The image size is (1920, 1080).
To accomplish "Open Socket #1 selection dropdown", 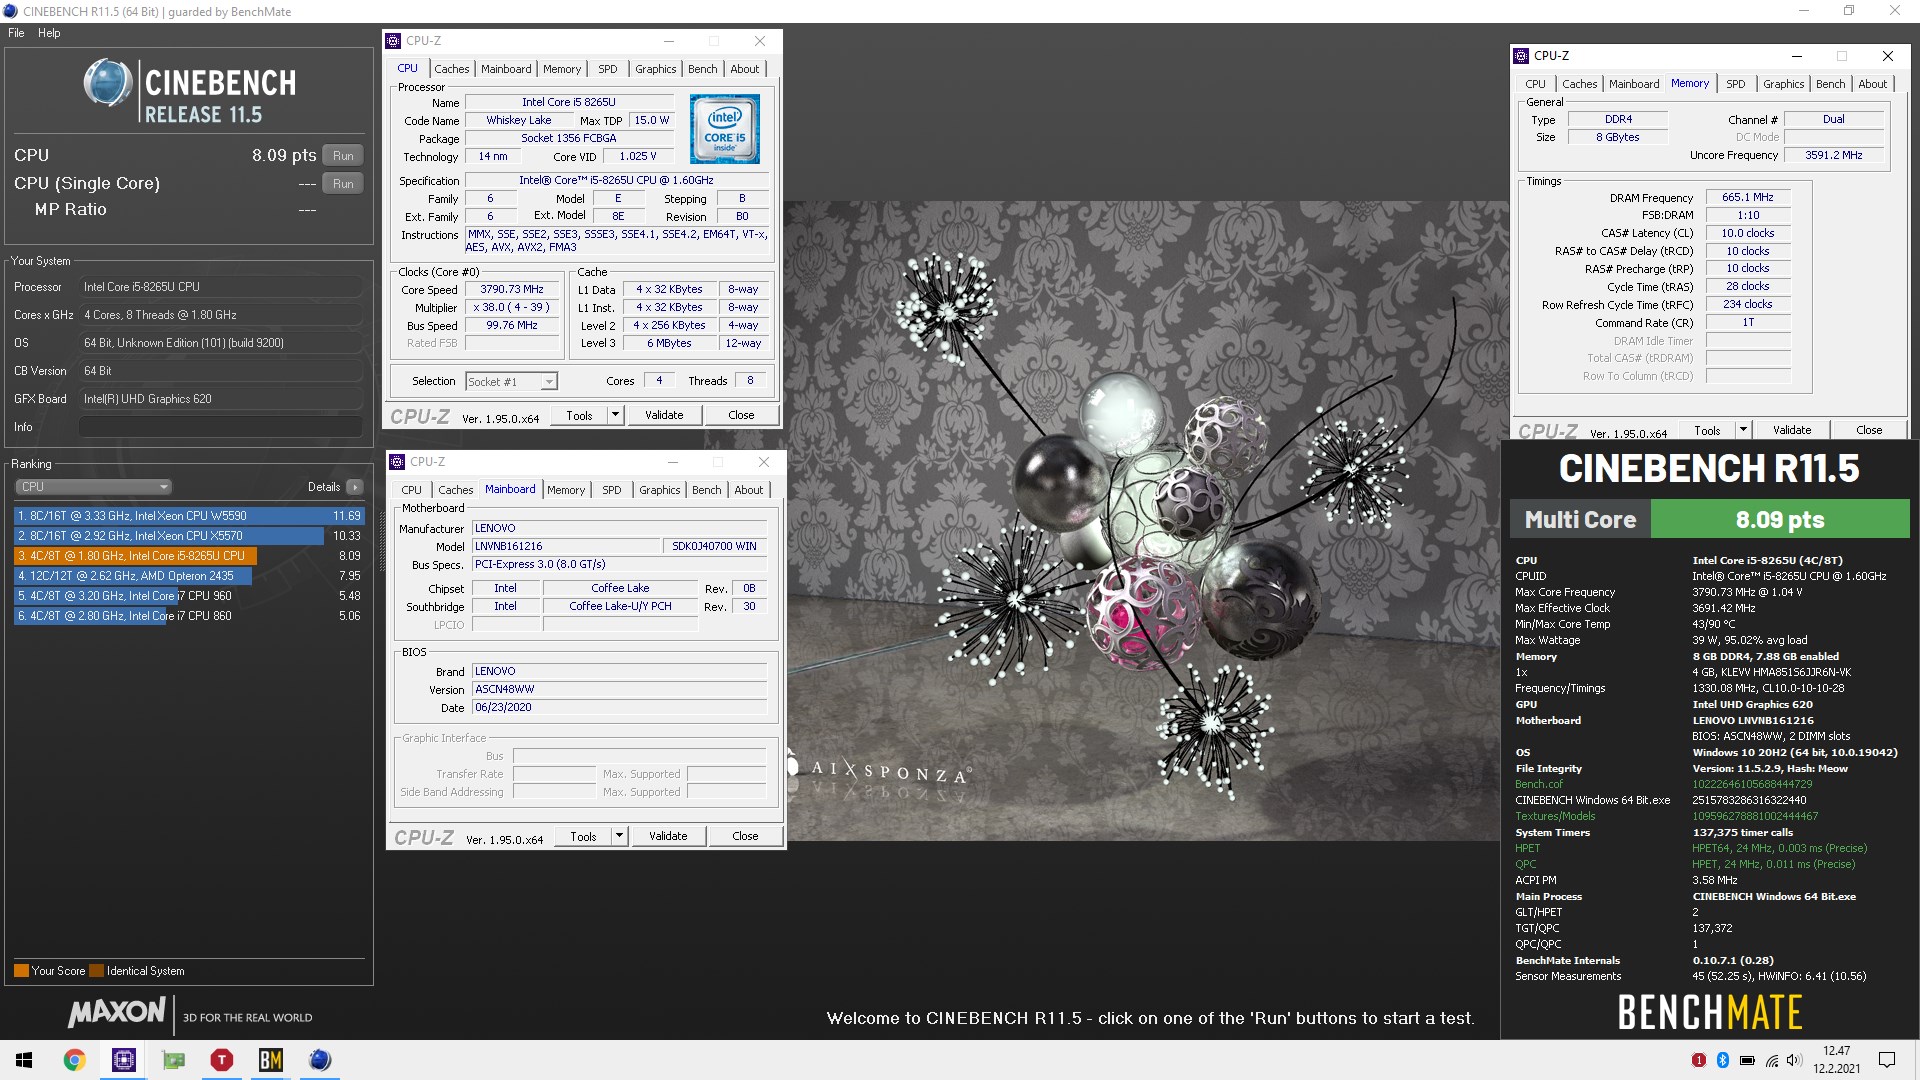I will click(511, 381).
